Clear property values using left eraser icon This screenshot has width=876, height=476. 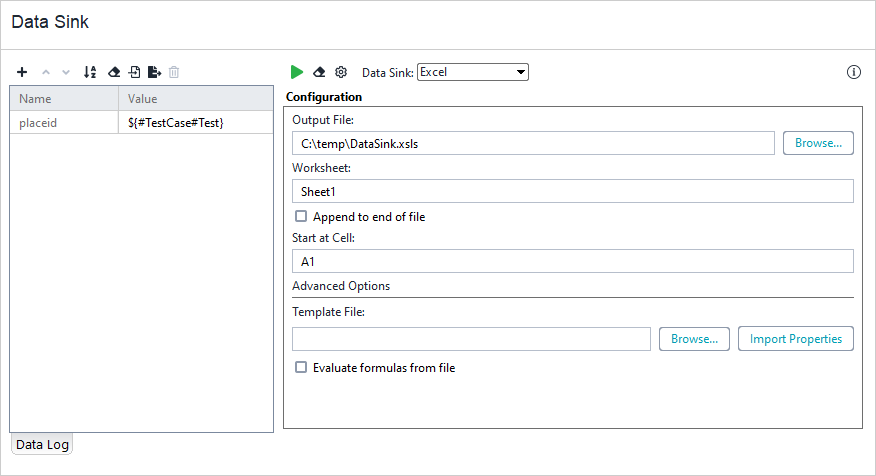[x=114, y=72]
